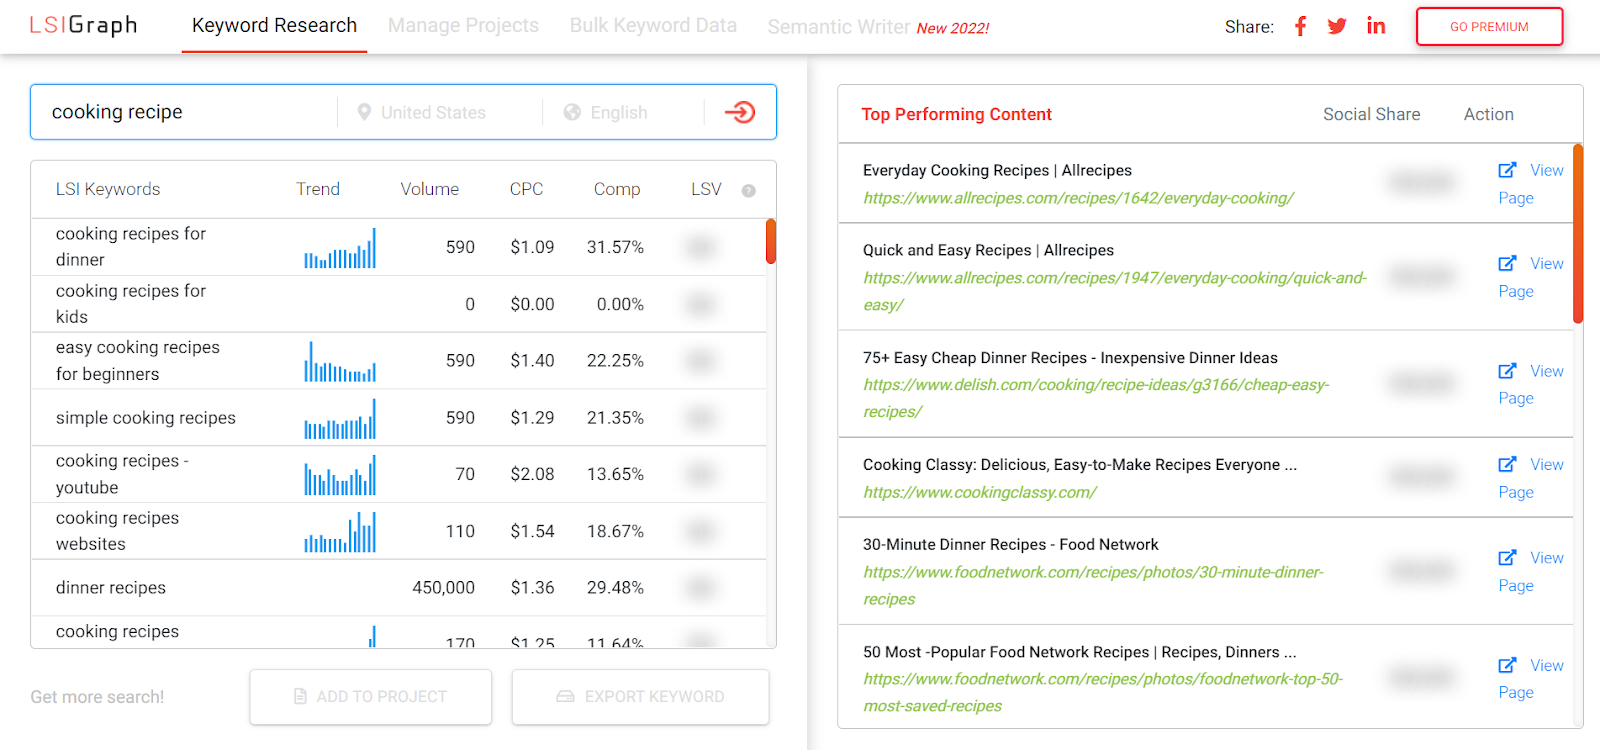View Page for Quick and Easy Recipes
The height and width of the screenshot is (750, 1600).
point(1531,277)
